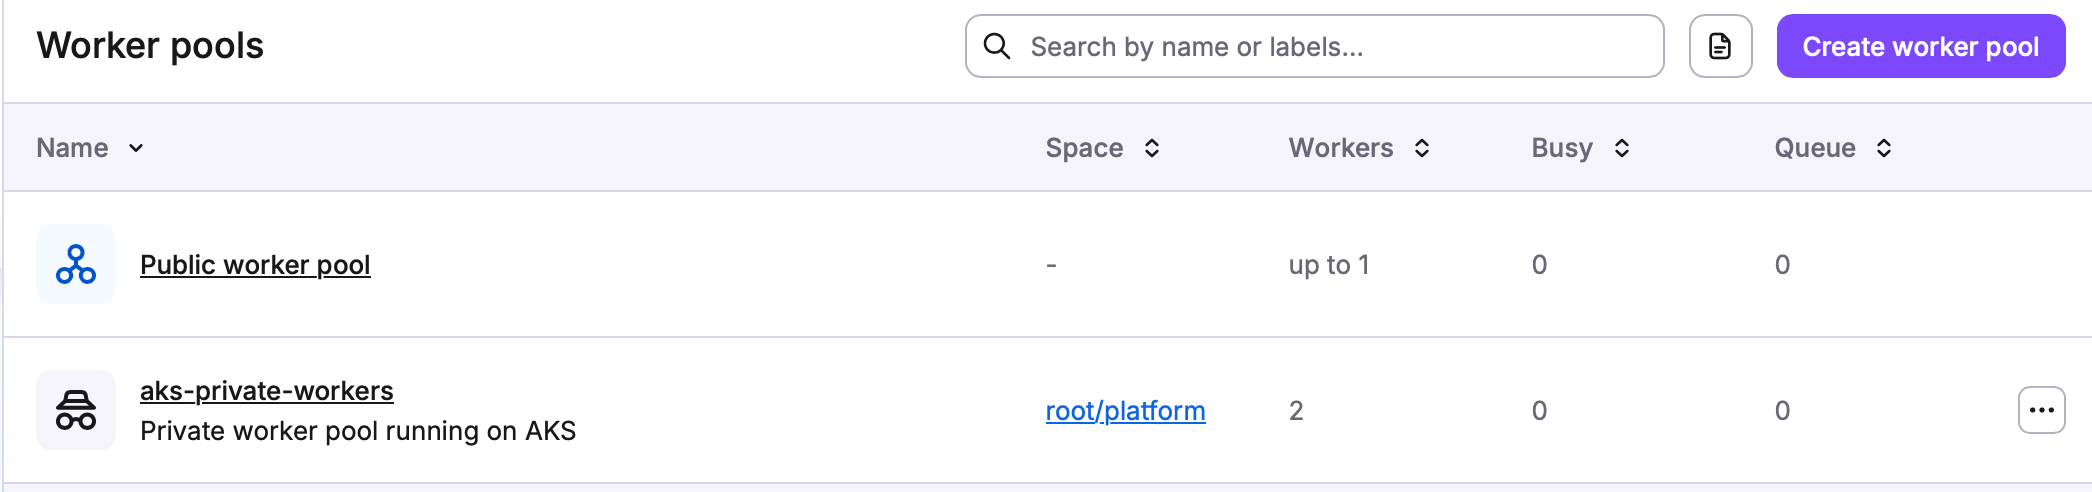Open the Public worker pool link

(255, 265)
